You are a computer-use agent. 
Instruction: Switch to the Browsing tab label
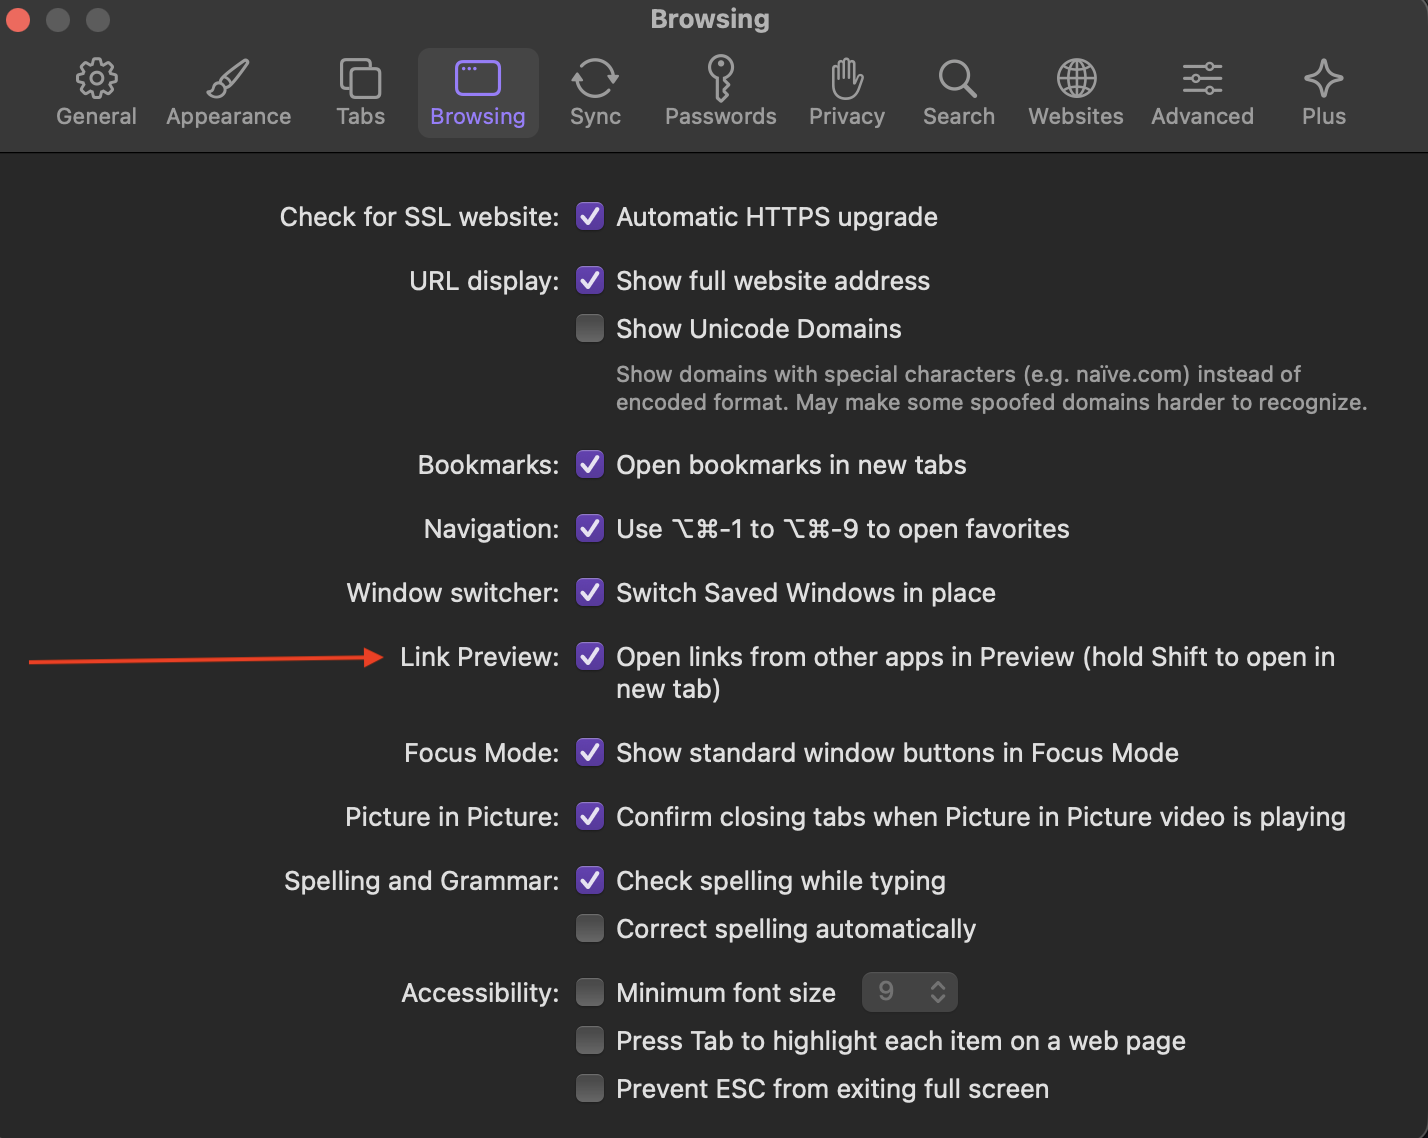pyautogui.click(x=477, y=117)
